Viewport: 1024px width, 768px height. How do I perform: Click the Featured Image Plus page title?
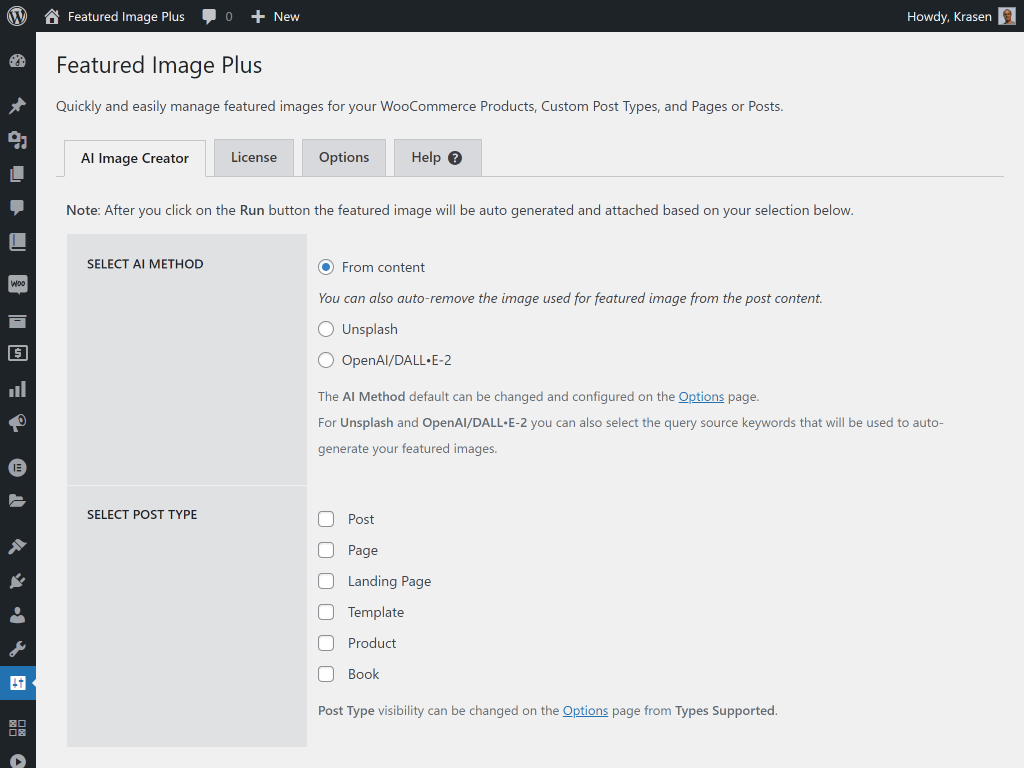(159, 65)
